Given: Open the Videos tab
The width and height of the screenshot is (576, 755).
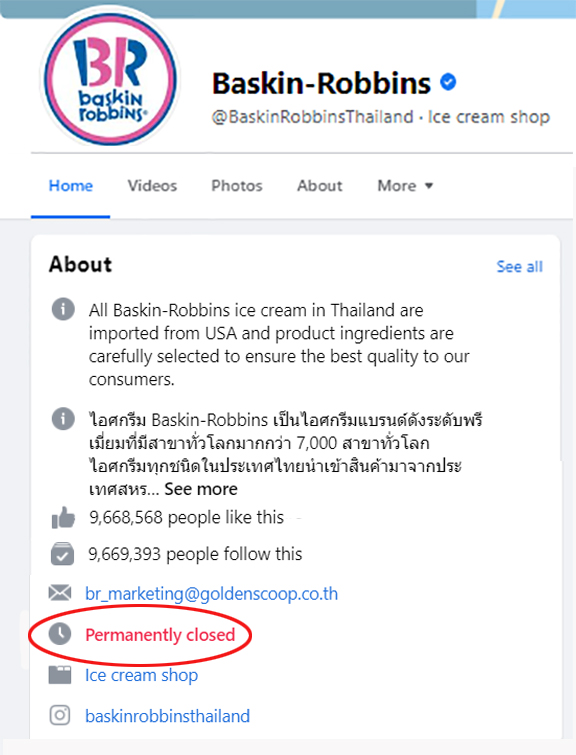Looking at the screenshot, I should (152, 186).
